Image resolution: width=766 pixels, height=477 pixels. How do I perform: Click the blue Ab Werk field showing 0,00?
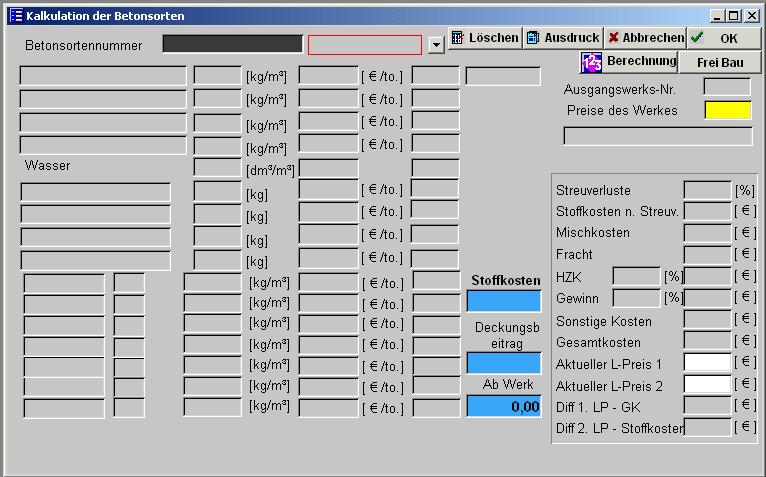point(503,406)
